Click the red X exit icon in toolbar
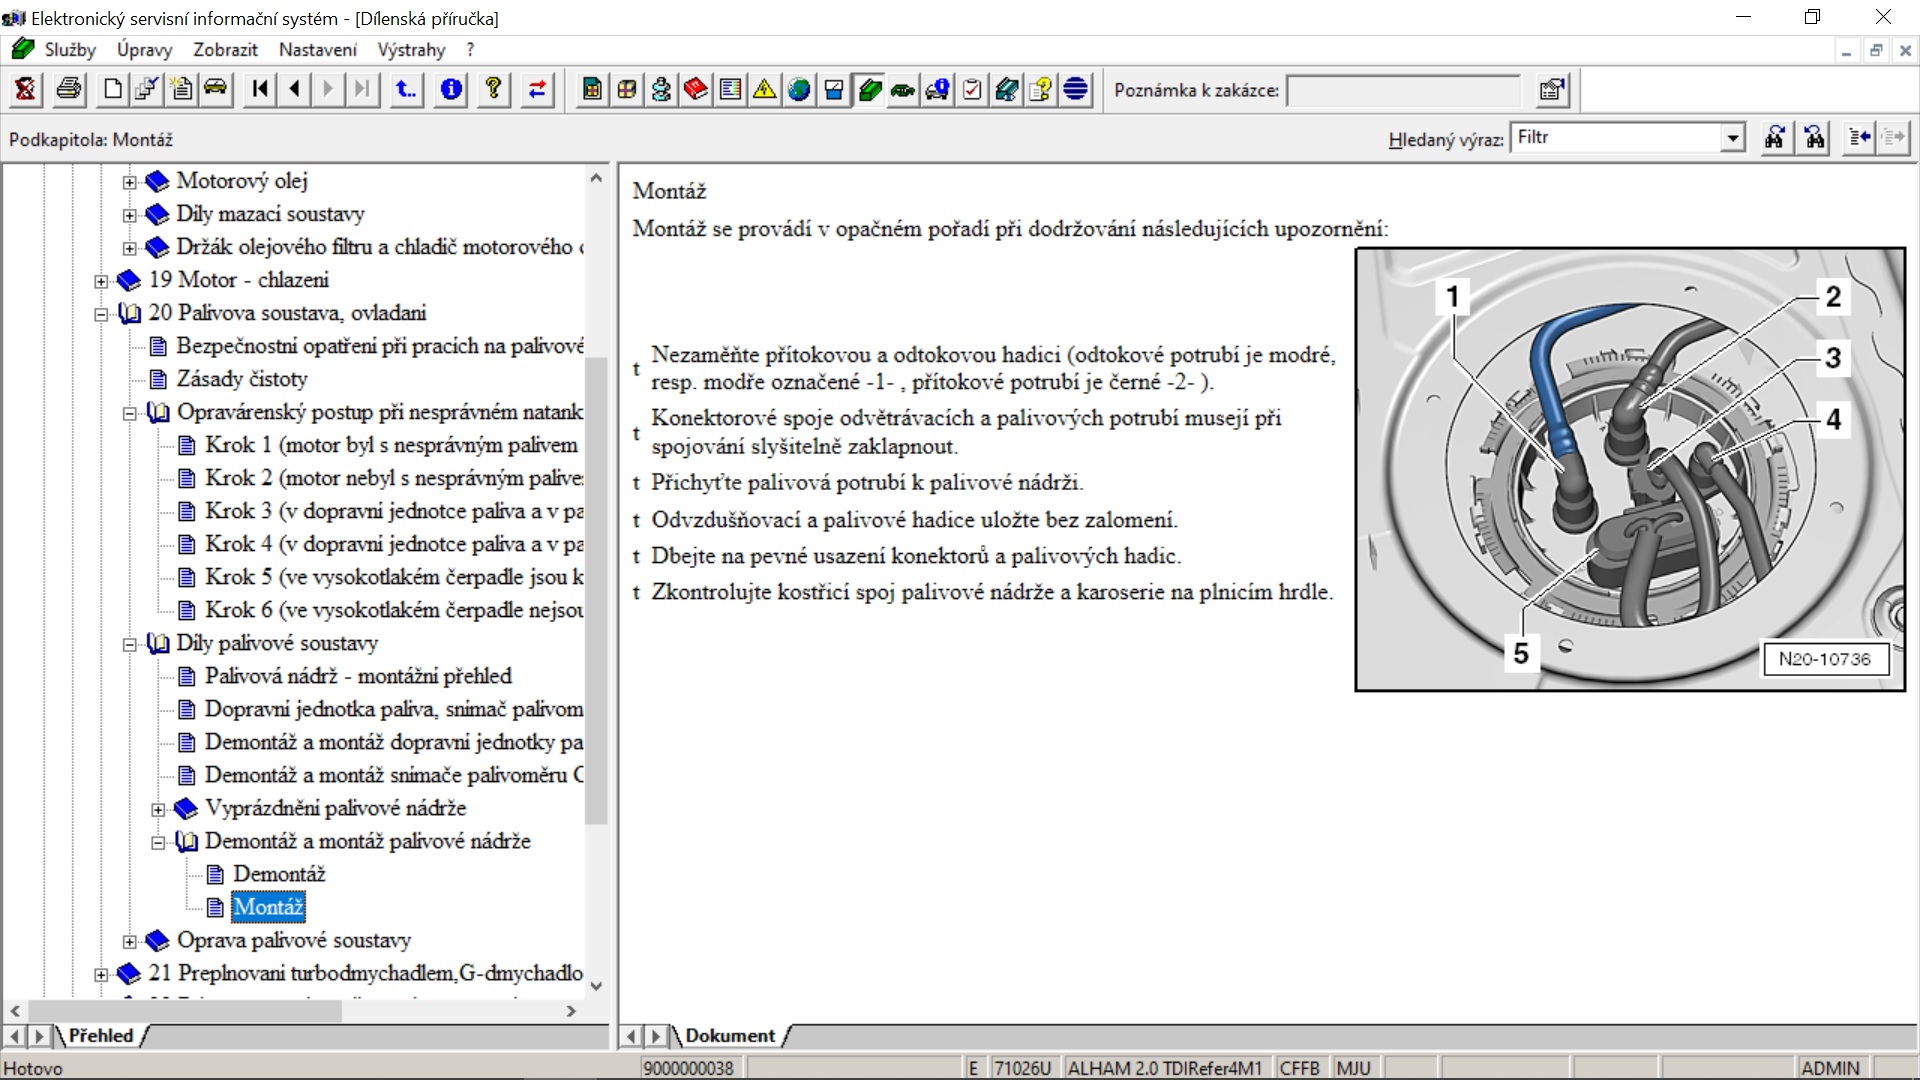 coord(25,90)
